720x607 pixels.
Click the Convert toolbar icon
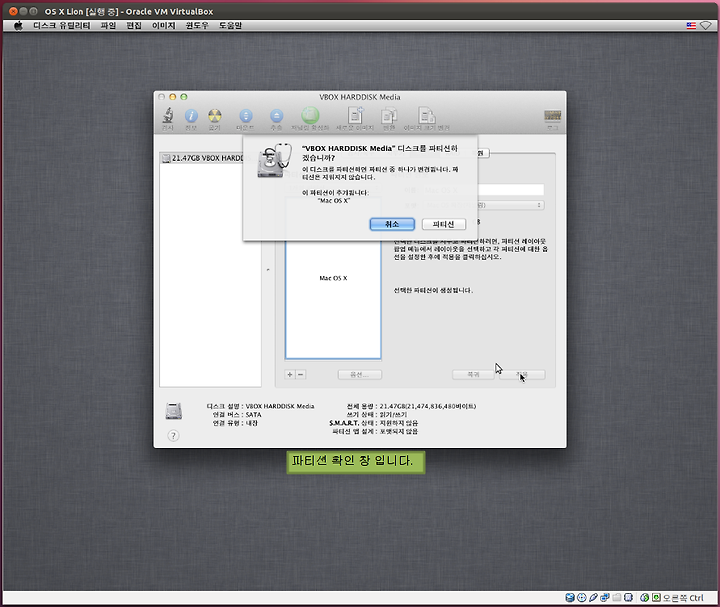389,115
